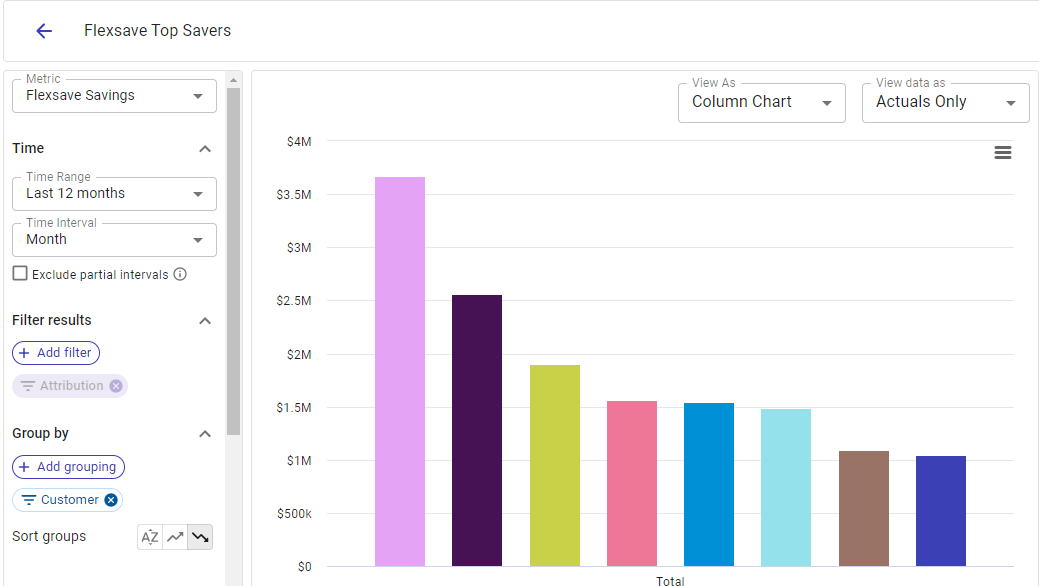1039x586 pixels.
Task: Sort groups in descending order
Action: (x=200, y=537)
